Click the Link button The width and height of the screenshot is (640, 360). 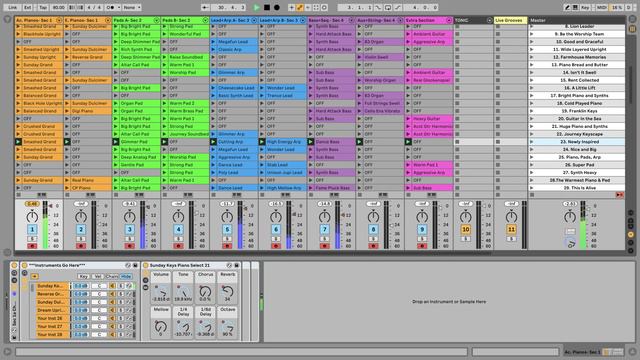[x=13, y=7]
